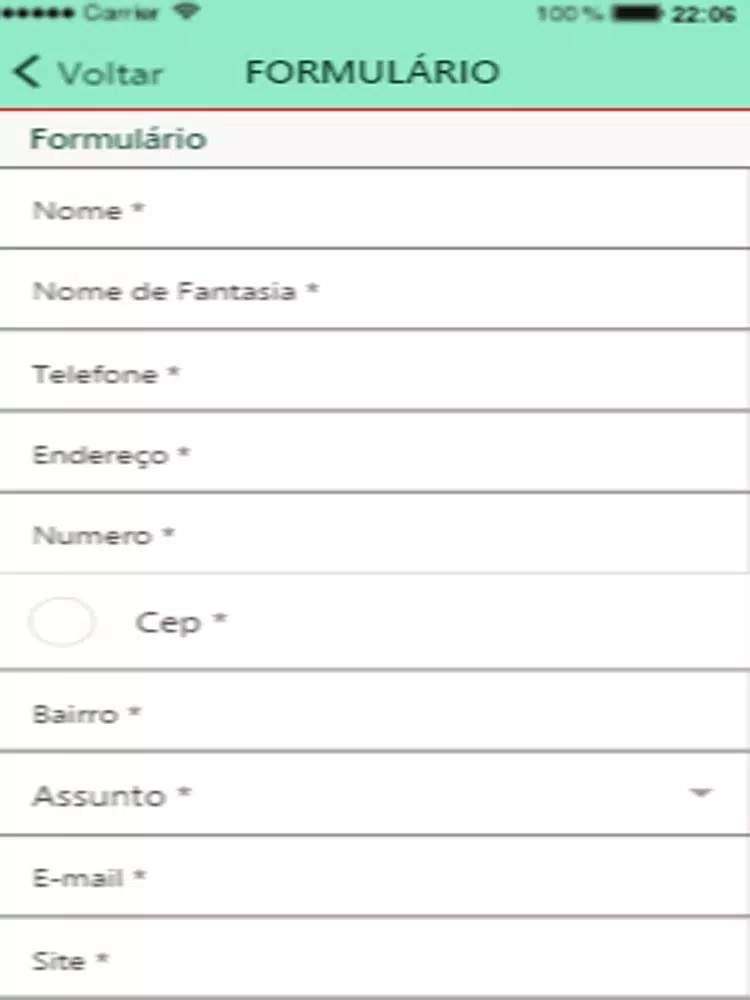
Task: Tap the Wi-Fi status icon
Action: click(x=186, y=11)
